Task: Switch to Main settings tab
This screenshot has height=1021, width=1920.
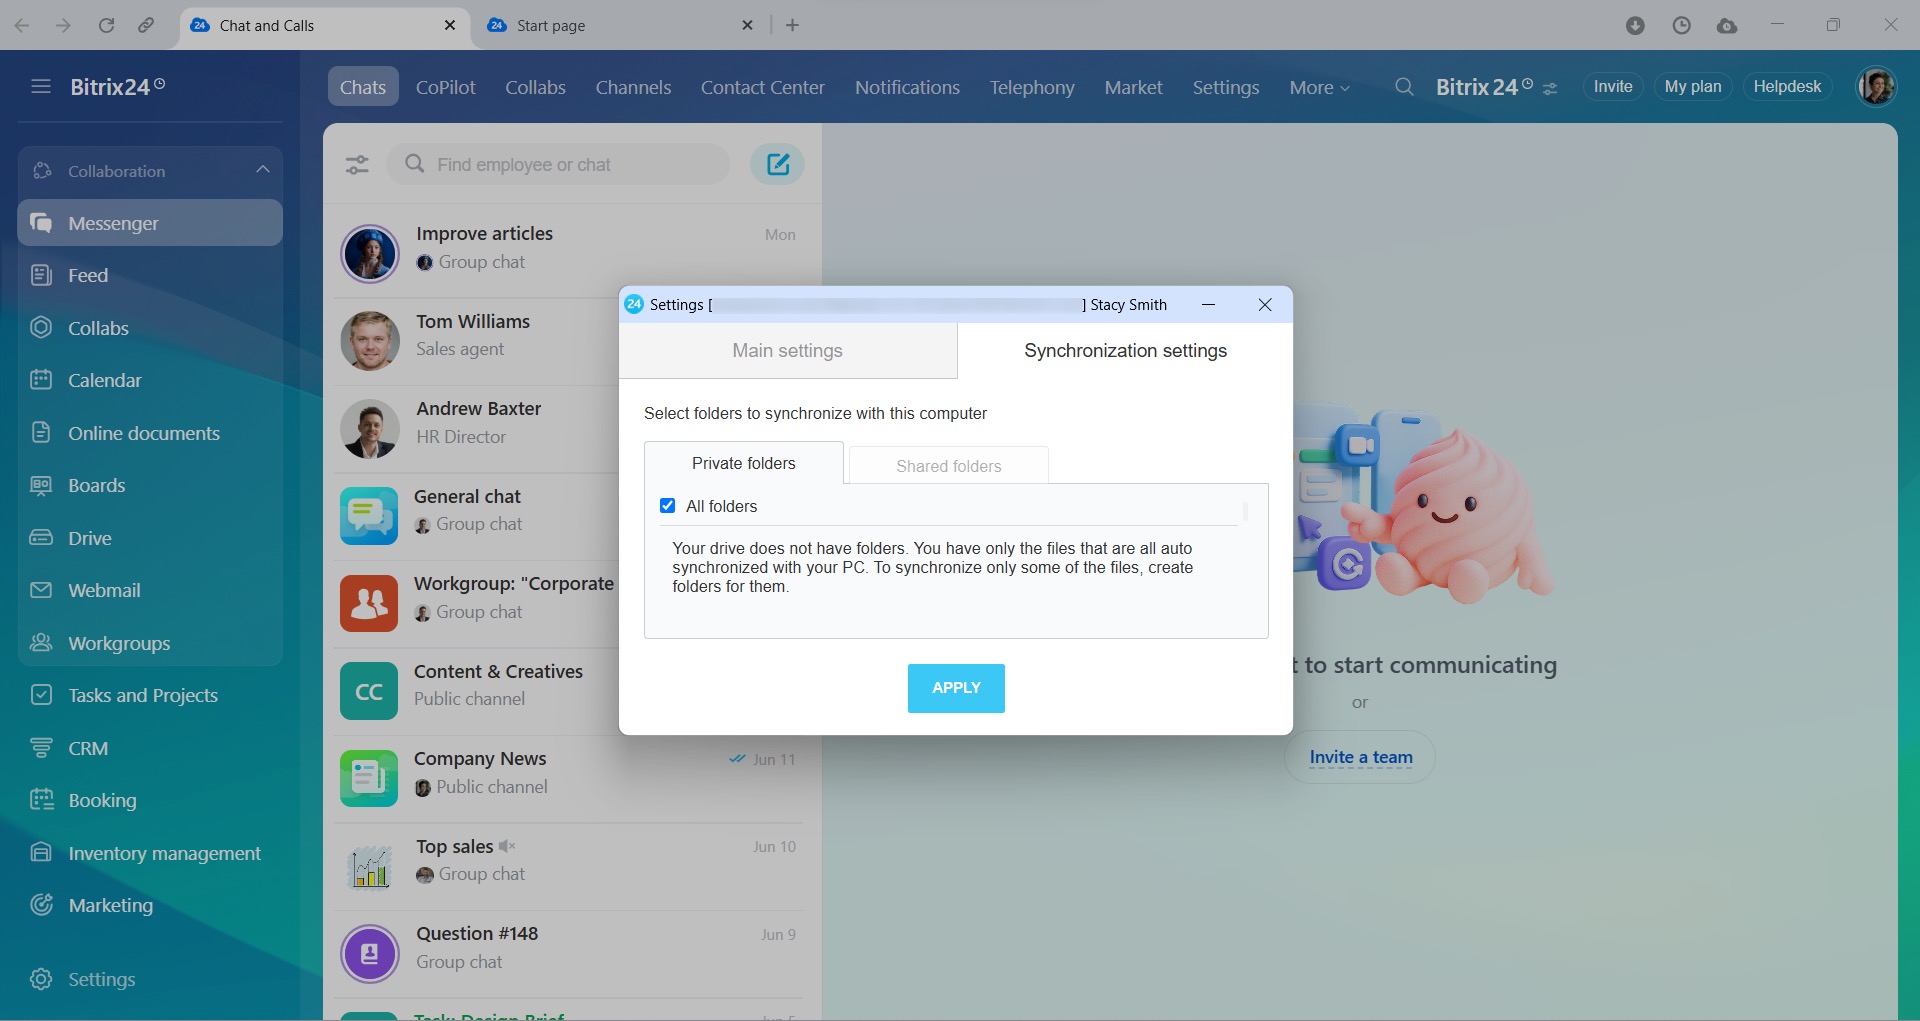Action: pyautogui.click(x=788, y=351)
